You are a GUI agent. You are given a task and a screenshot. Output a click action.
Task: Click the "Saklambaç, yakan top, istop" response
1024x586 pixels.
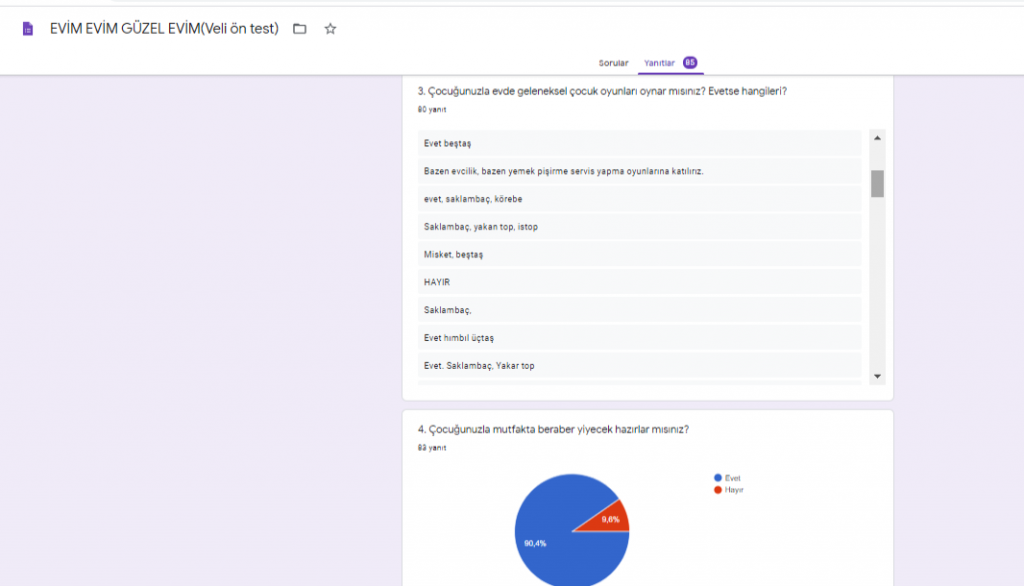tap(639, 227)
